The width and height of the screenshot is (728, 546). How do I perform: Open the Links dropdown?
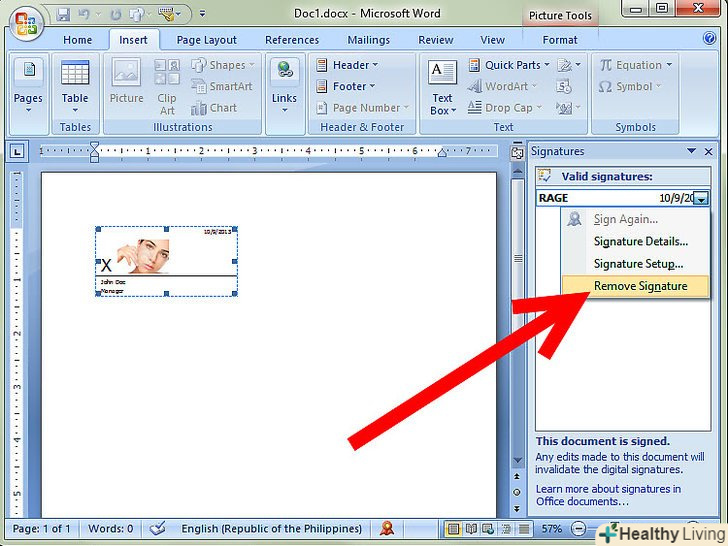284,87
